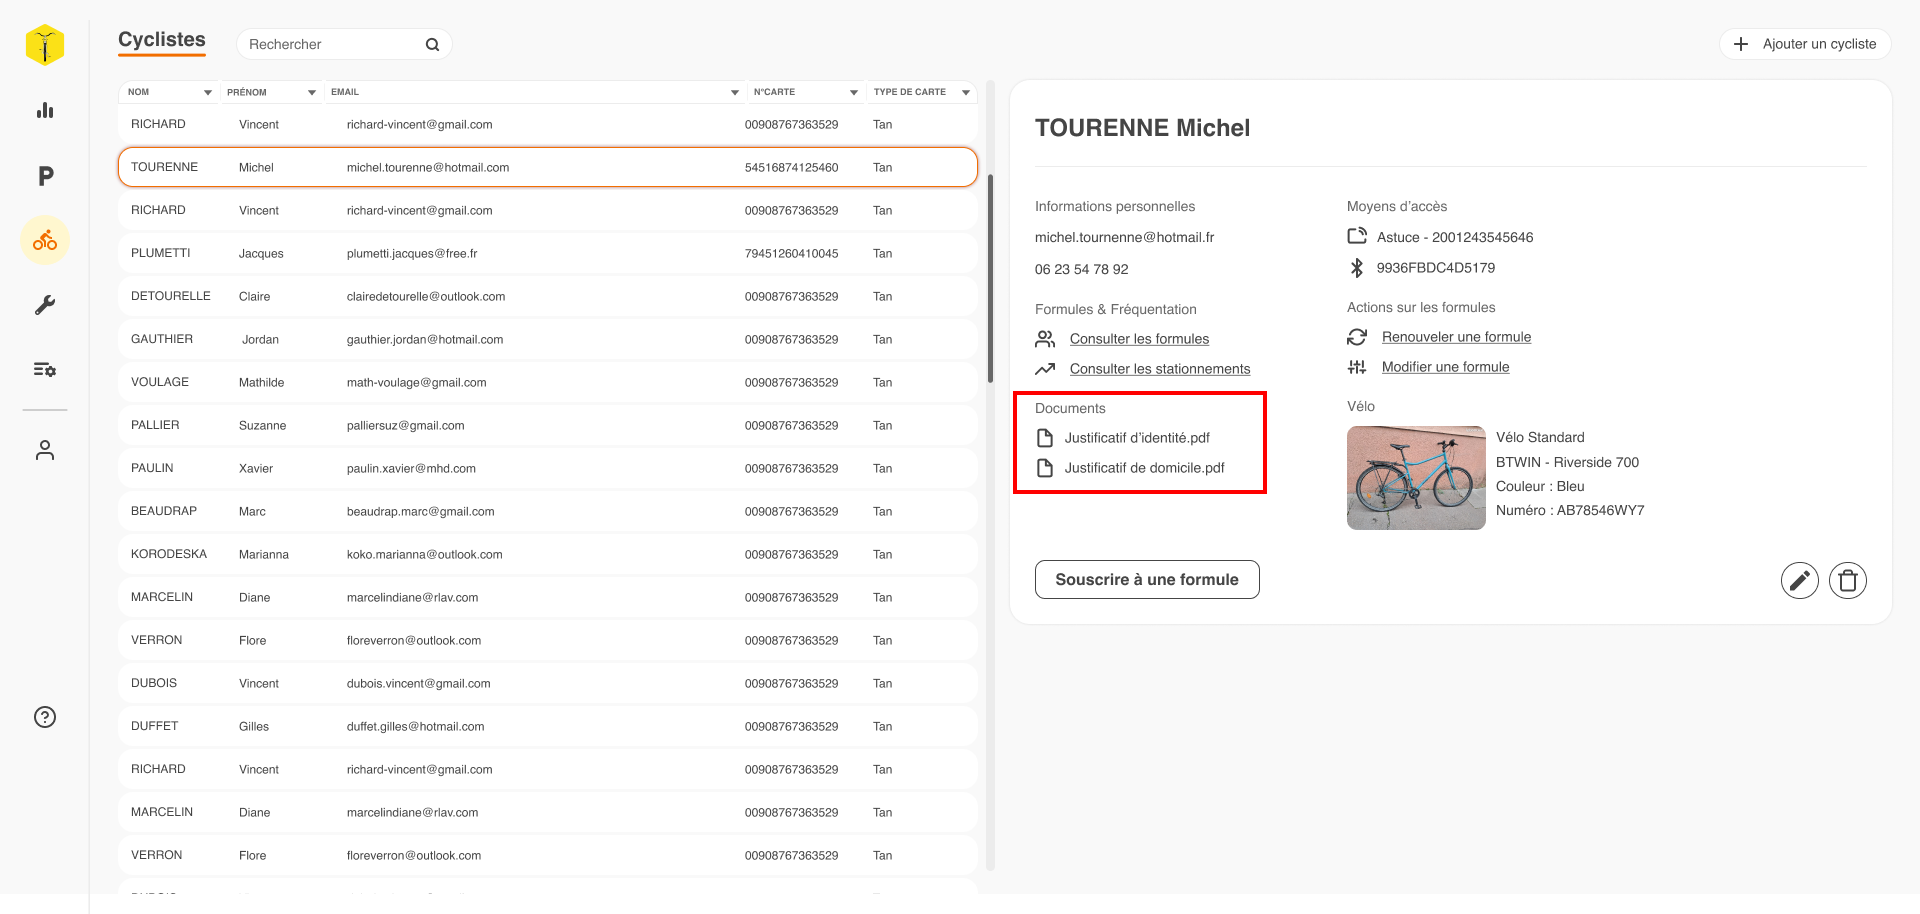Open the user profile icon in sidebar
Screen dimensions: 1920x914
pos(45,451)
